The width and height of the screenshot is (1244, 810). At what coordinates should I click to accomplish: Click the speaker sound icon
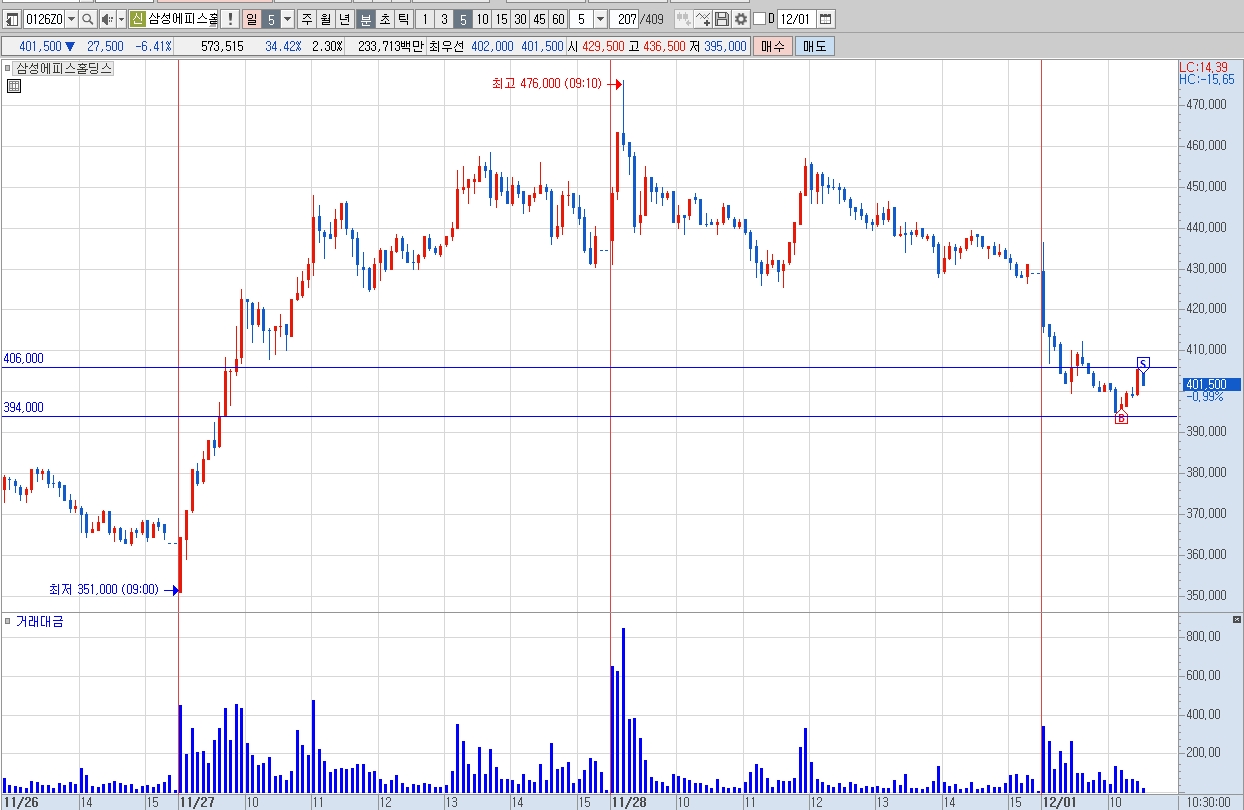[107, 19]
